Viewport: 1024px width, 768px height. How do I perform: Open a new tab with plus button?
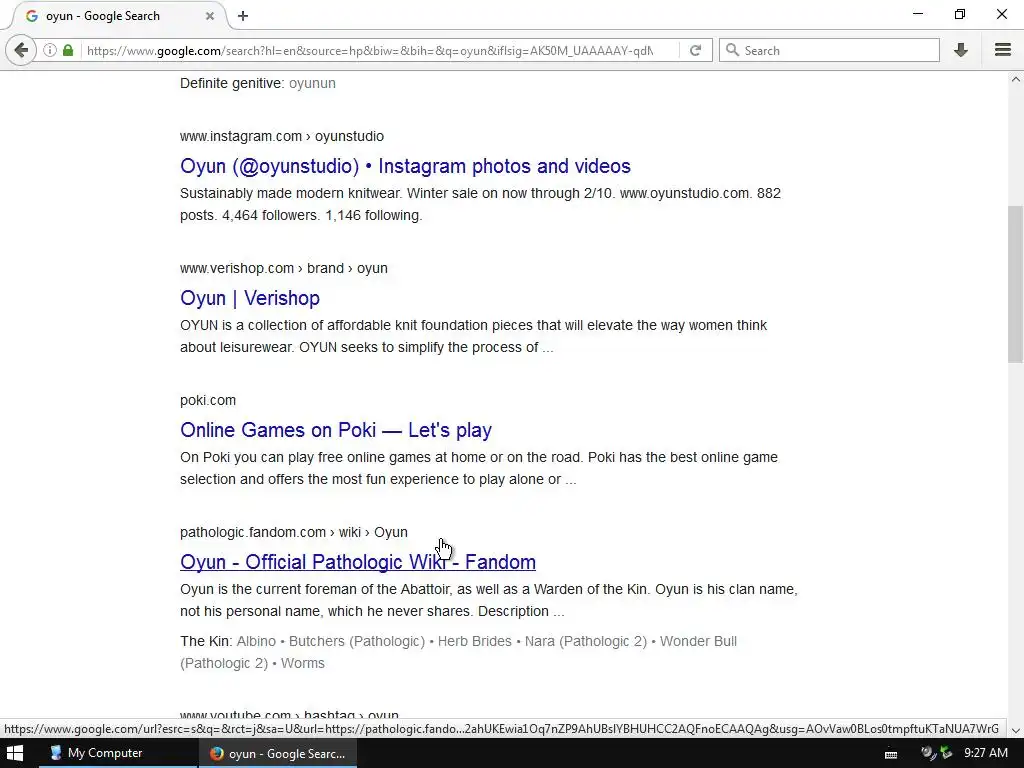coord(243,16)
